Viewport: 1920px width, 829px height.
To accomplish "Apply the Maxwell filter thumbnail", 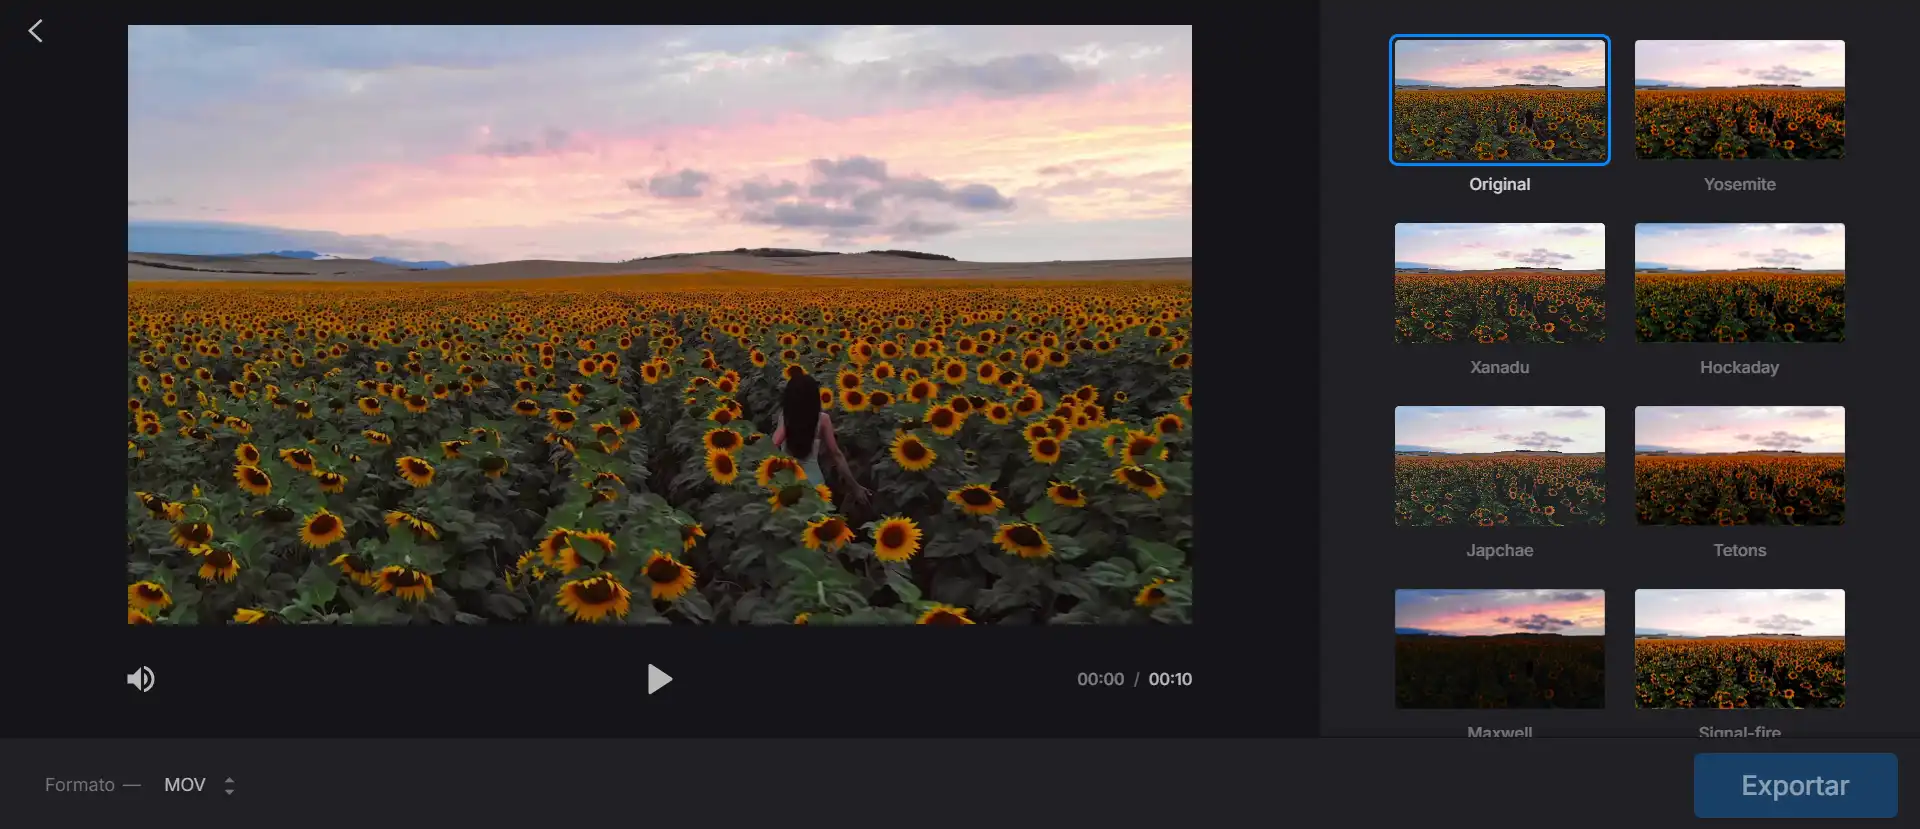I will (x=1500, y=649).
